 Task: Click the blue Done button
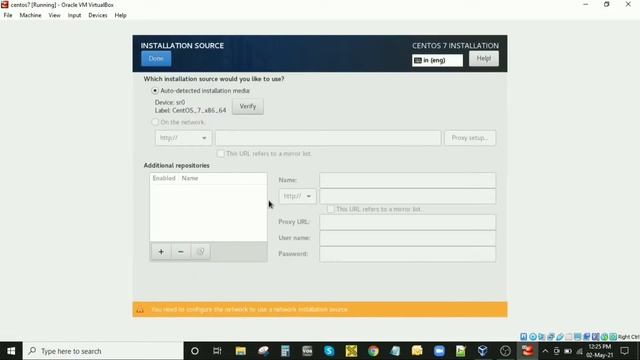click(x=156, y=58)
